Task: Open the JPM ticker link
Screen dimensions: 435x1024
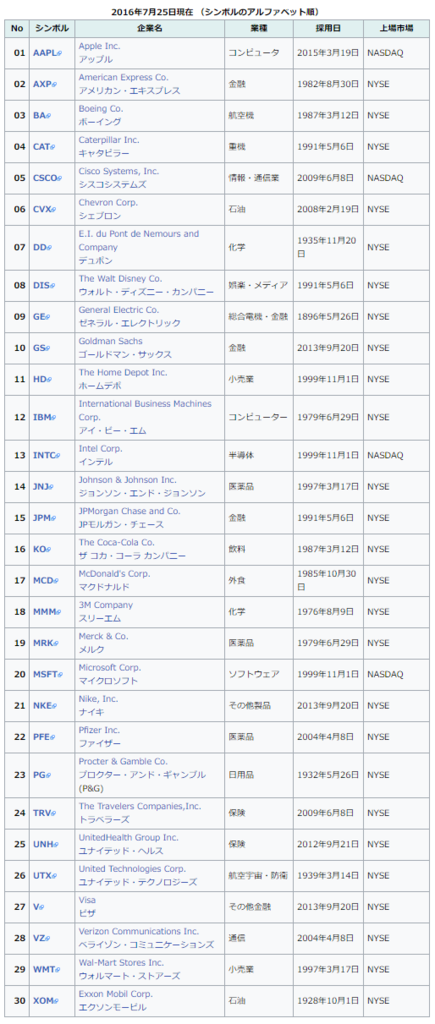Action: pos(44,518)
